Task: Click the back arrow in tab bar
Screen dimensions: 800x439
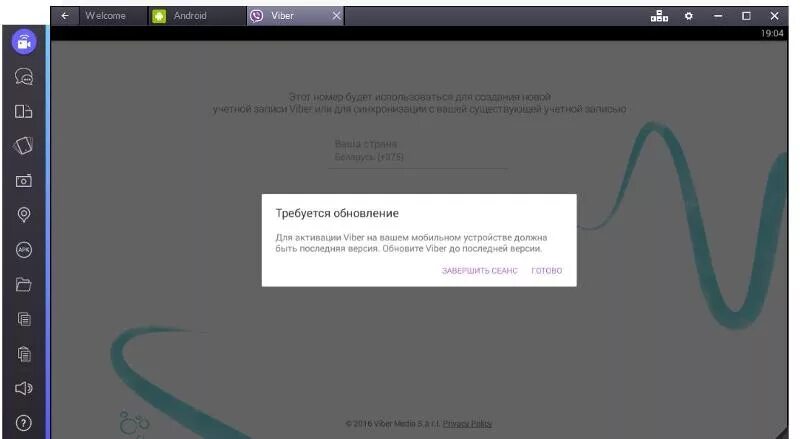Action: click(65, 16)
